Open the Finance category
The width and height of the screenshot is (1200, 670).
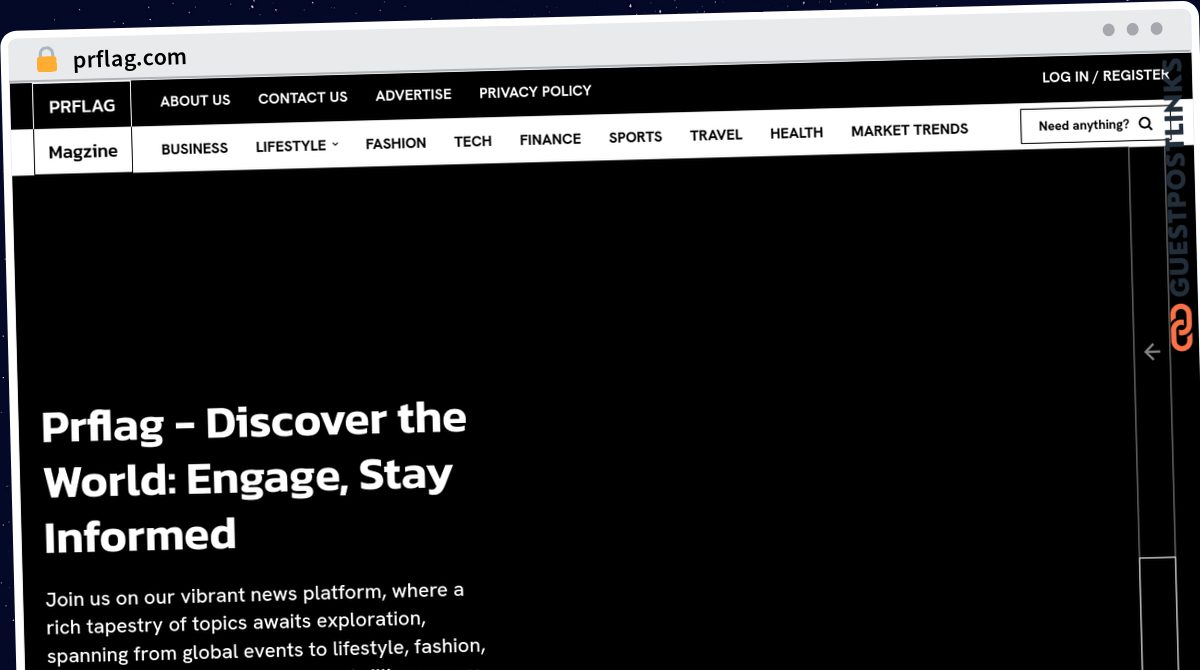click(x=550, y=139)
